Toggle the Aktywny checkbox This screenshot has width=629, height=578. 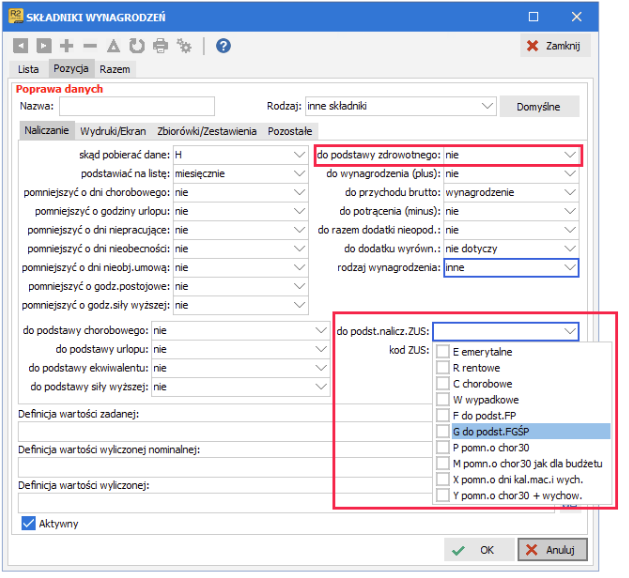point(28,523)
